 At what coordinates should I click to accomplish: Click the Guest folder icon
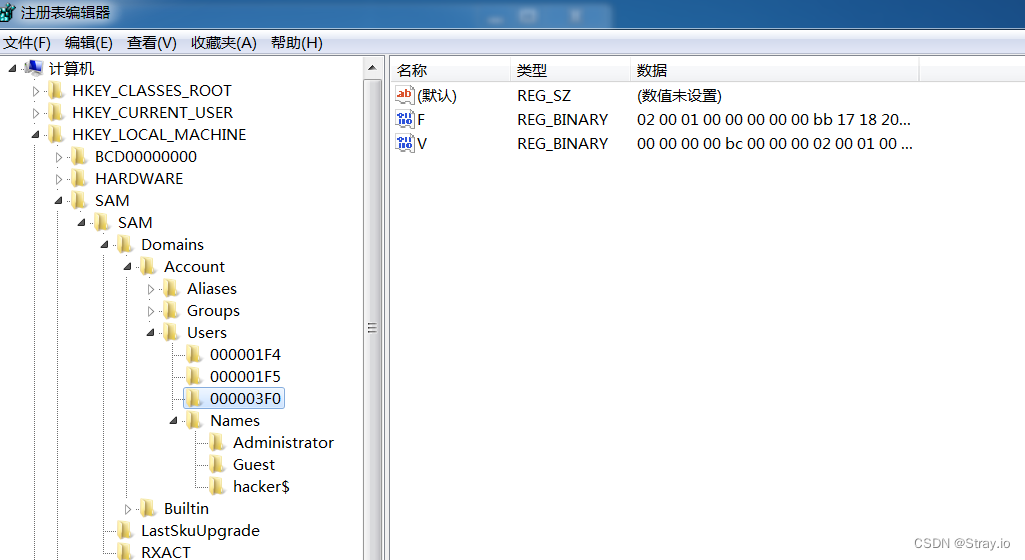tap(218, 465)
